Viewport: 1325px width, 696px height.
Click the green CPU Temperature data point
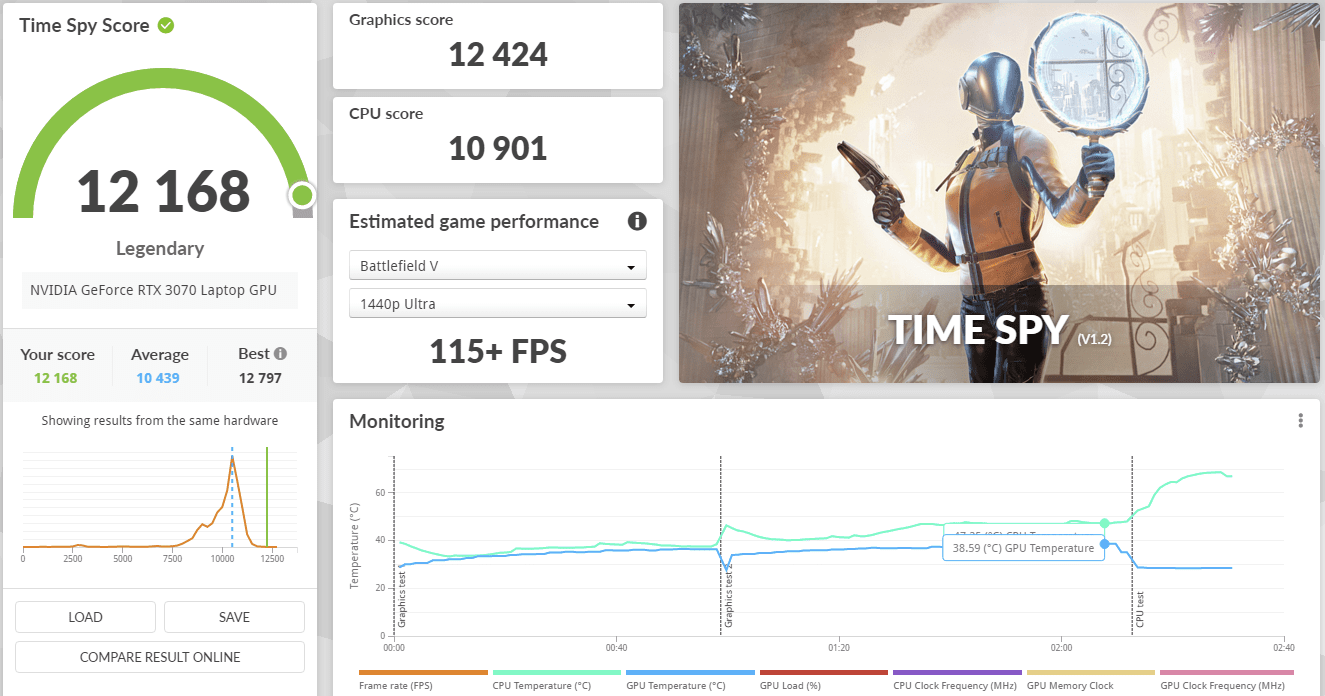[x=1105, y=523]
